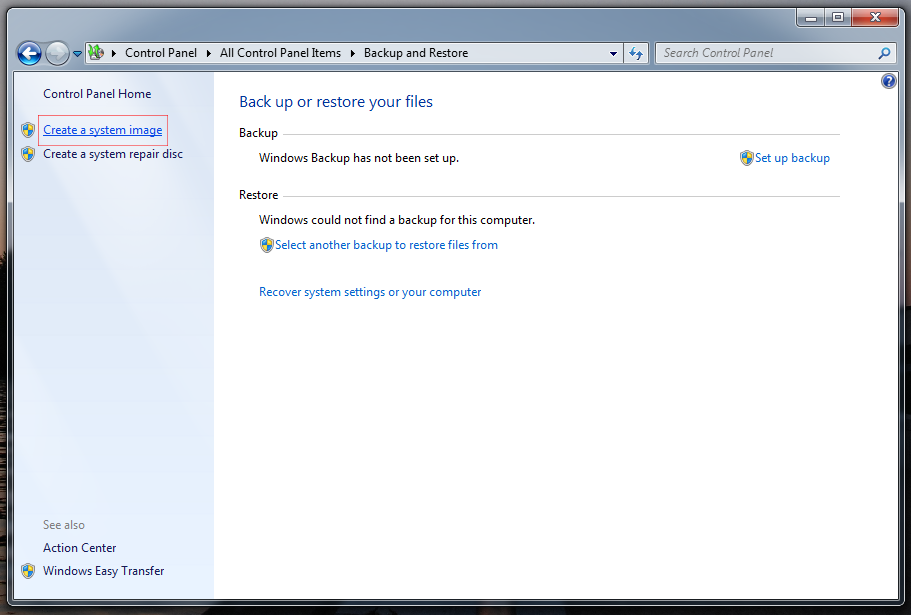Expand arrow before Control Panel breadcrumb
The image size is (911, 615).
click(114, 53)
